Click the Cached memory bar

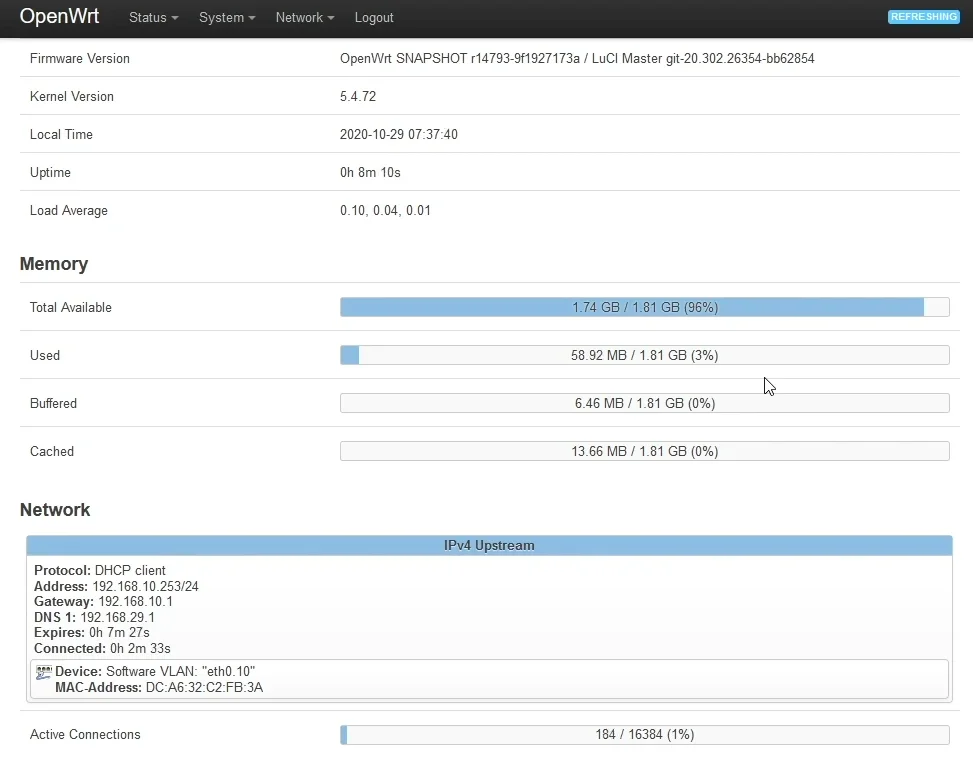645,451
